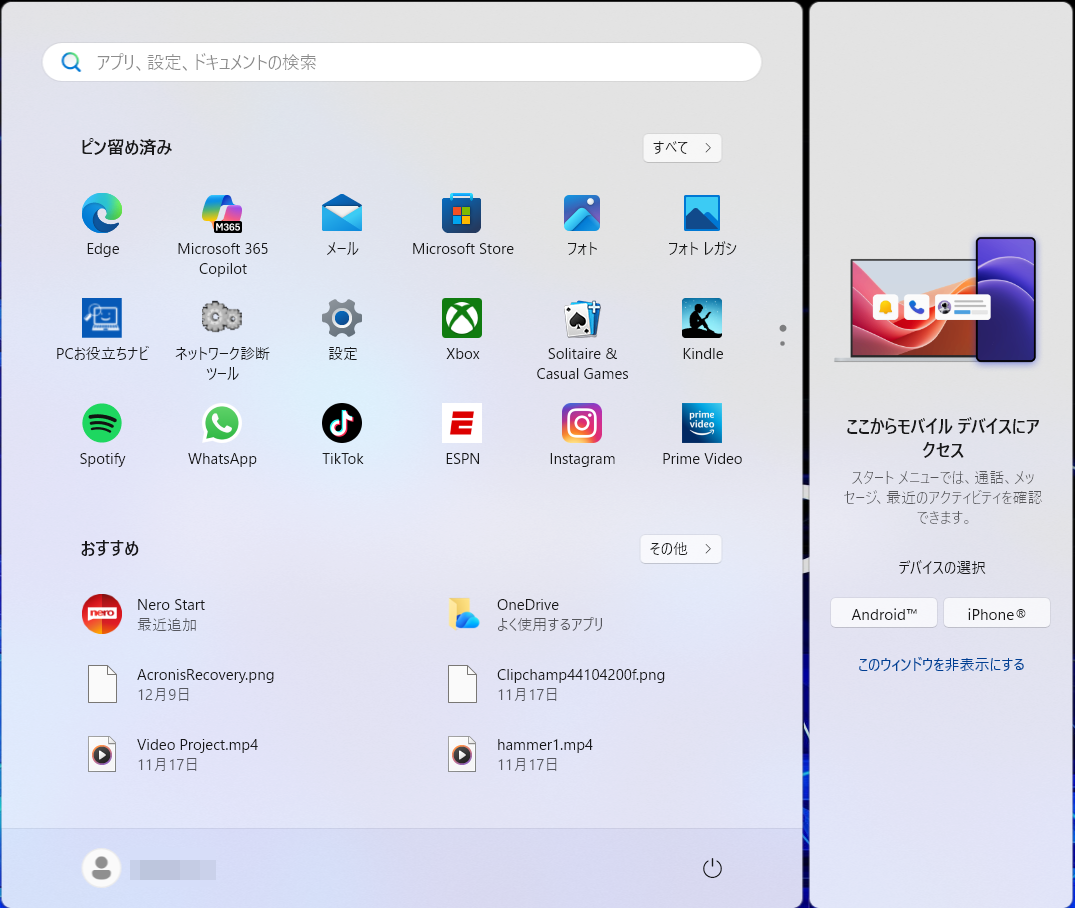
Task: Open the ESPN app
Action: coord(462,435)
